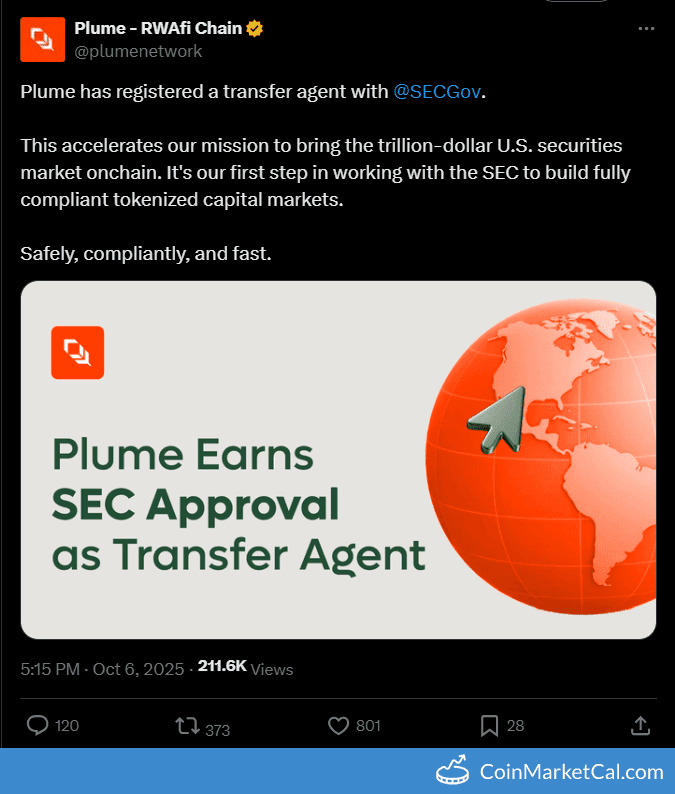Screen dimensions: 675x794
Task: Click the gold verified badge
Action: pos(256,28)
